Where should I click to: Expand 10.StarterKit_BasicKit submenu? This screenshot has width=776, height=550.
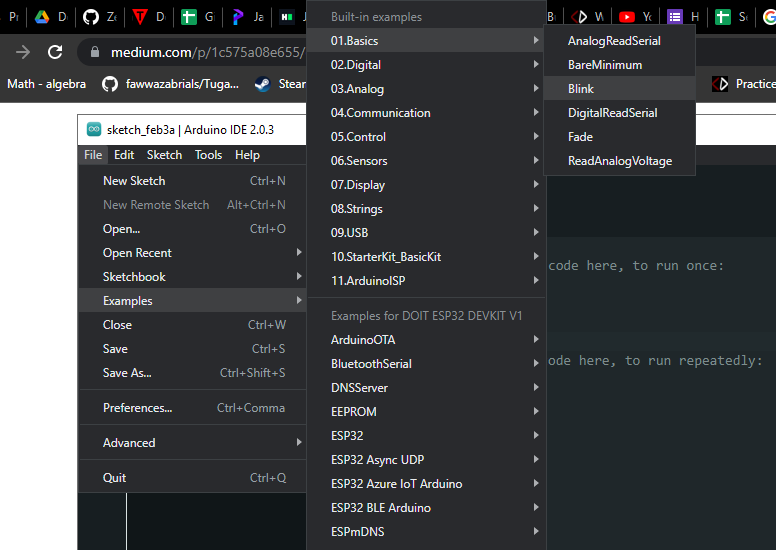[x=426, y=257]
